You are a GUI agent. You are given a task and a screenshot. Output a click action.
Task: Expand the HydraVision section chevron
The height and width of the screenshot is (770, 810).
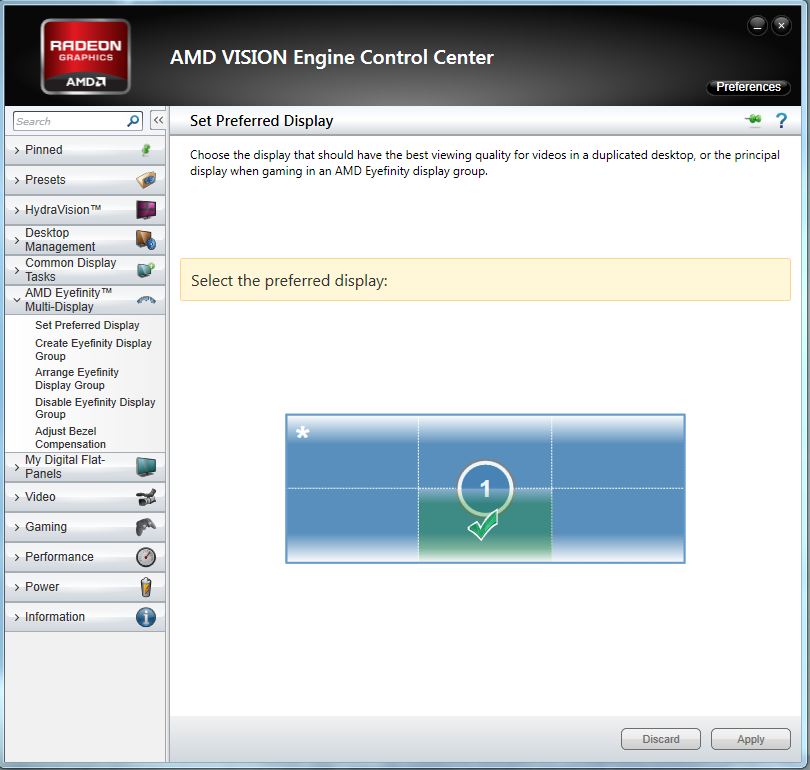[17, 210]
